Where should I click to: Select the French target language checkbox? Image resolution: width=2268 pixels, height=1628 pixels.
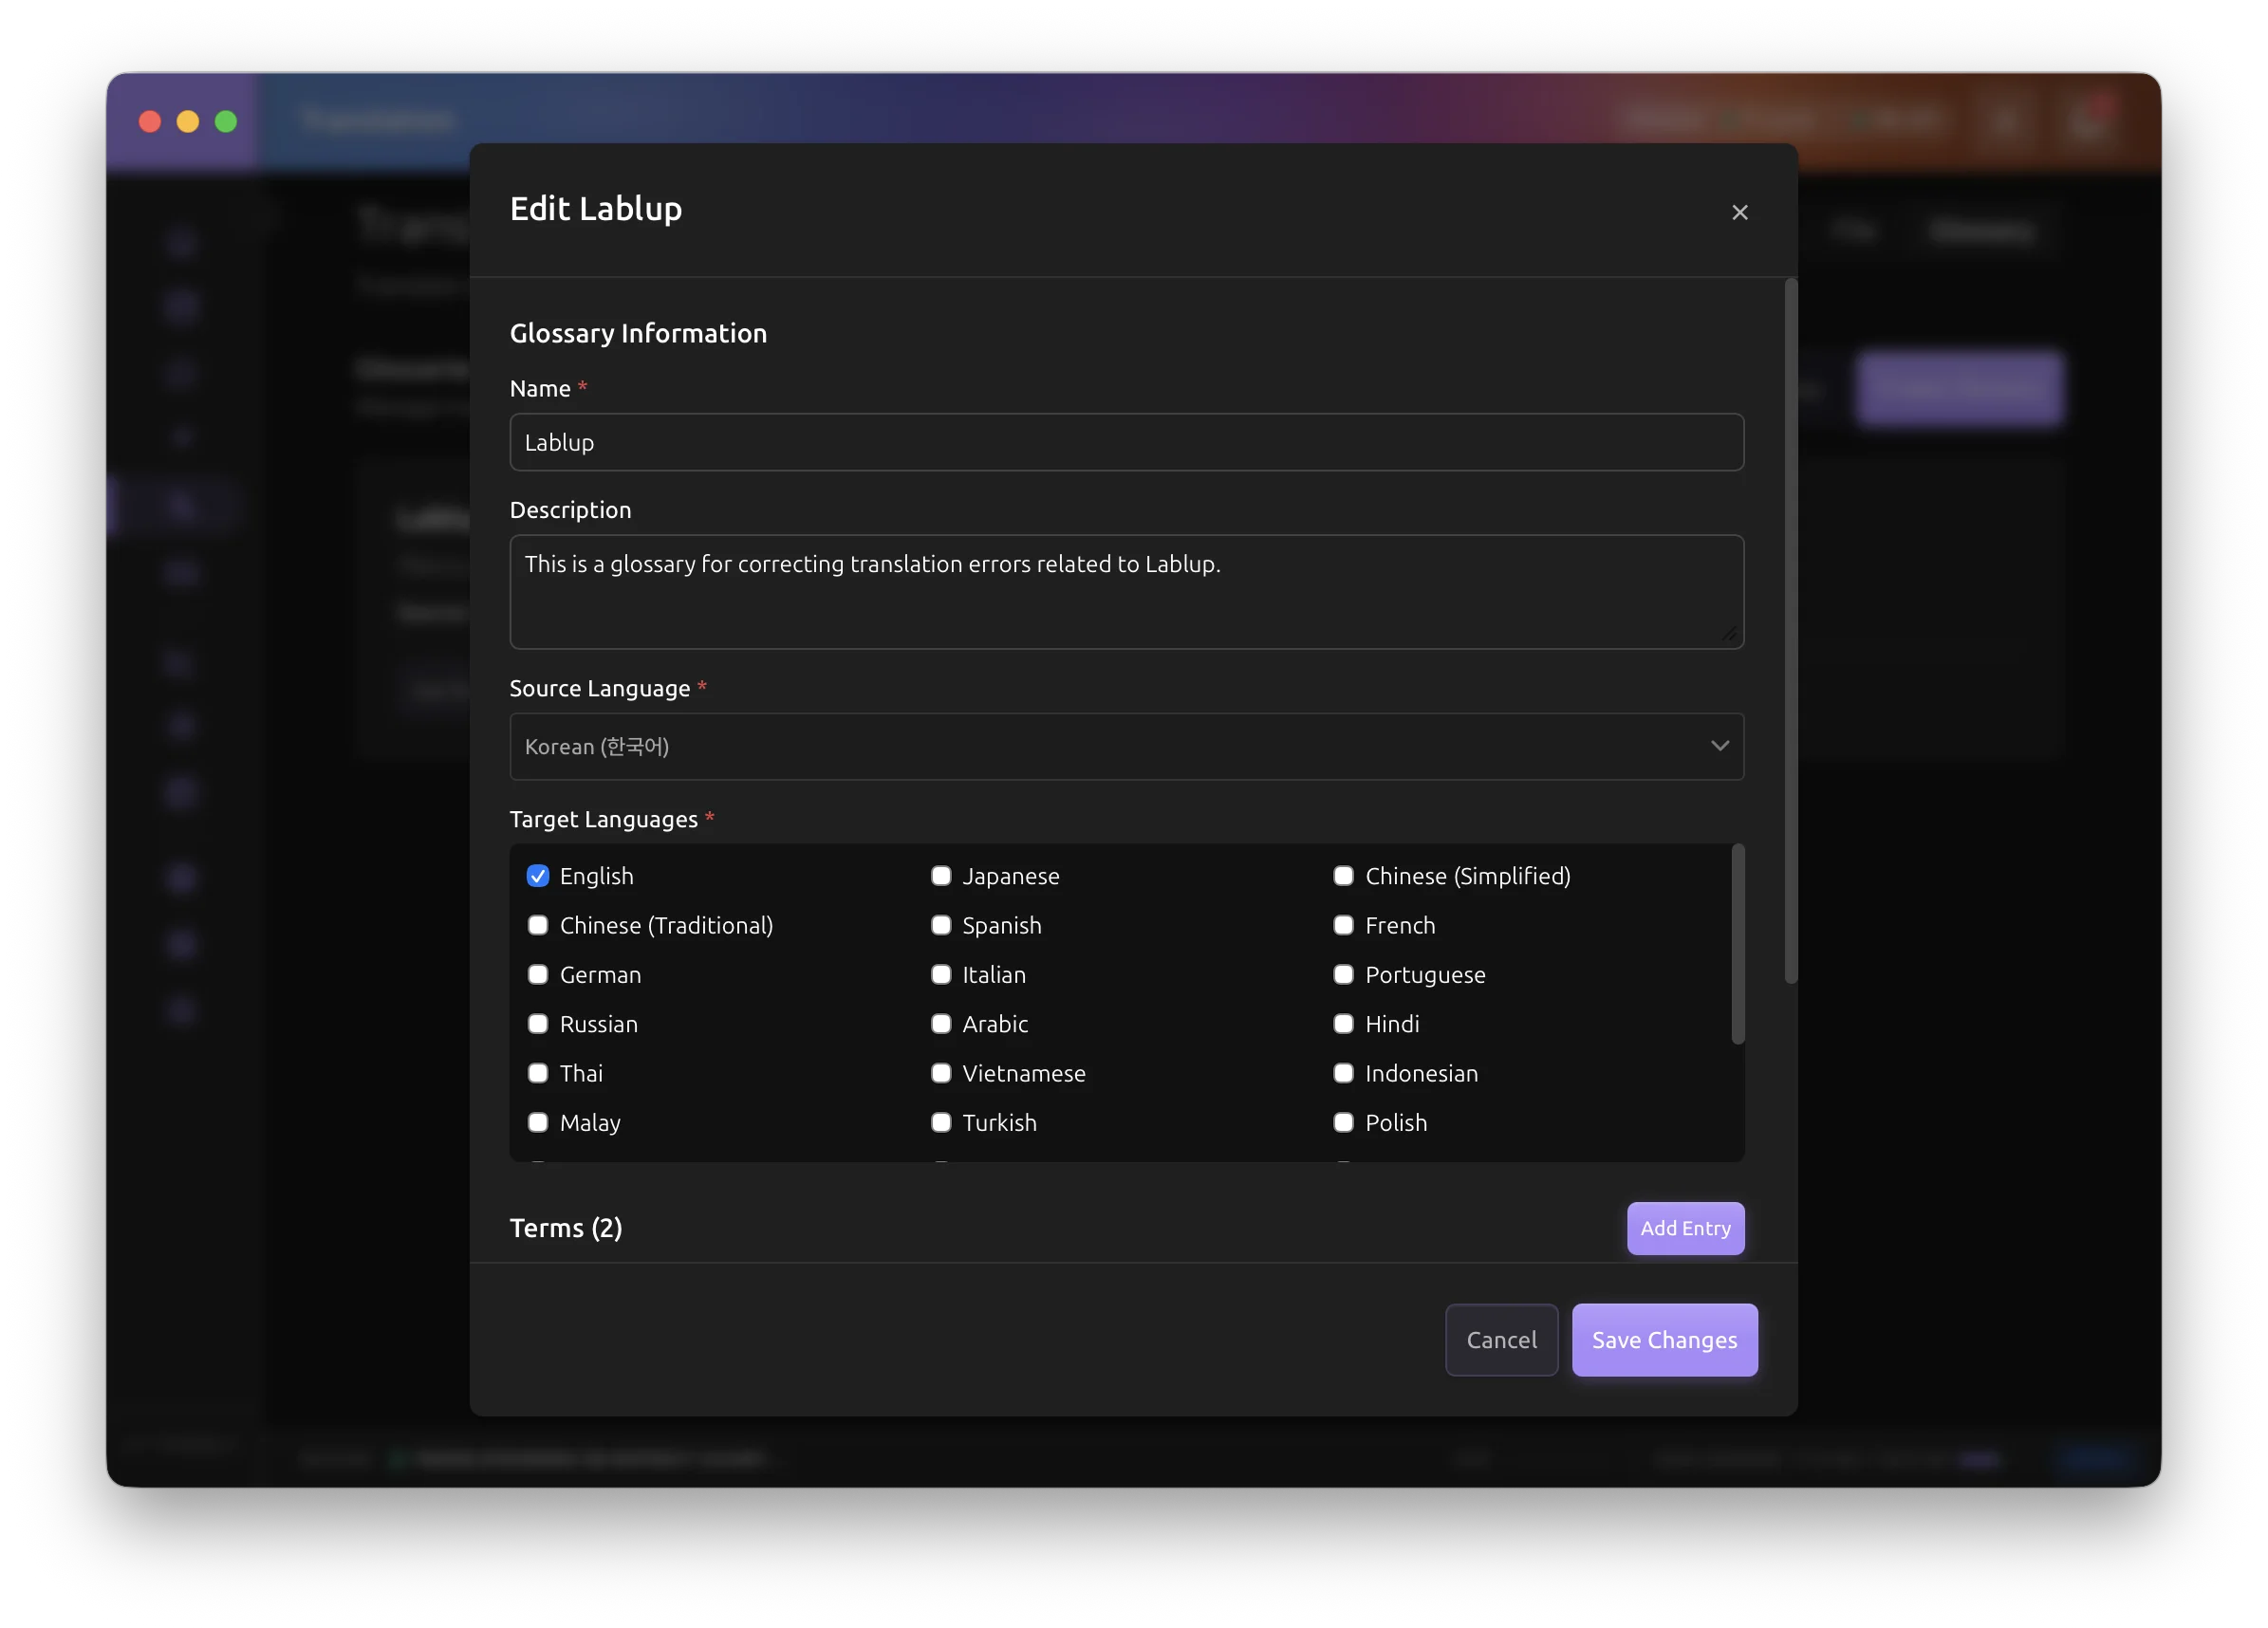point(1343,925)
